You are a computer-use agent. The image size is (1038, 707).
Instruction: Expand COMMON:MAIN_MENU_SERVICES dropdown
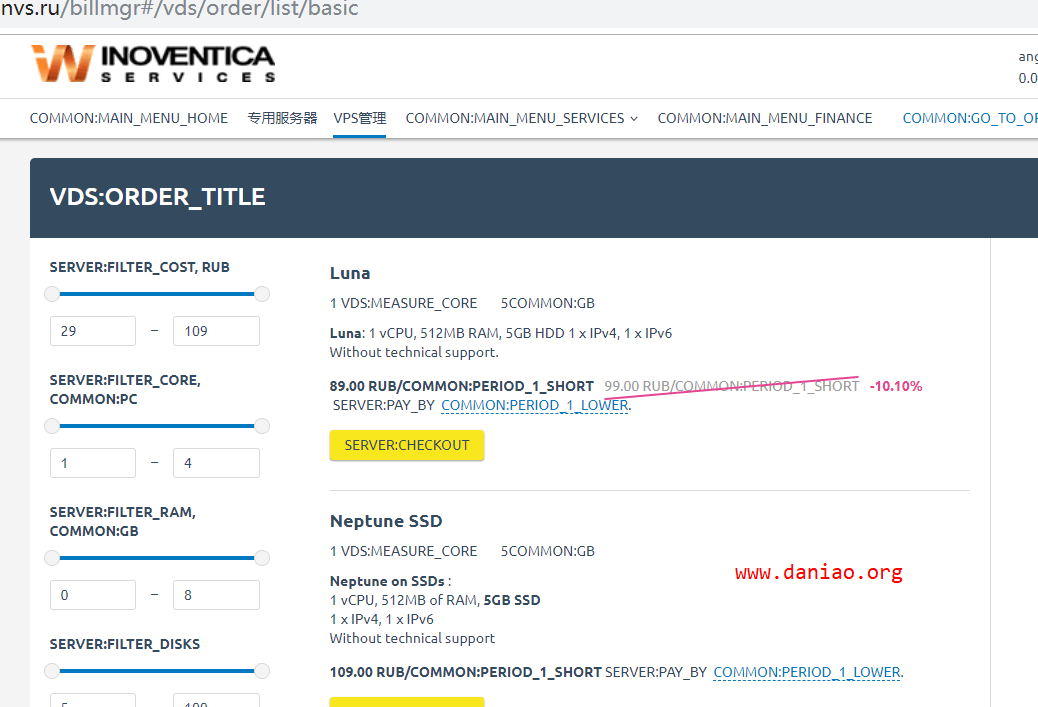click(522, 118)
